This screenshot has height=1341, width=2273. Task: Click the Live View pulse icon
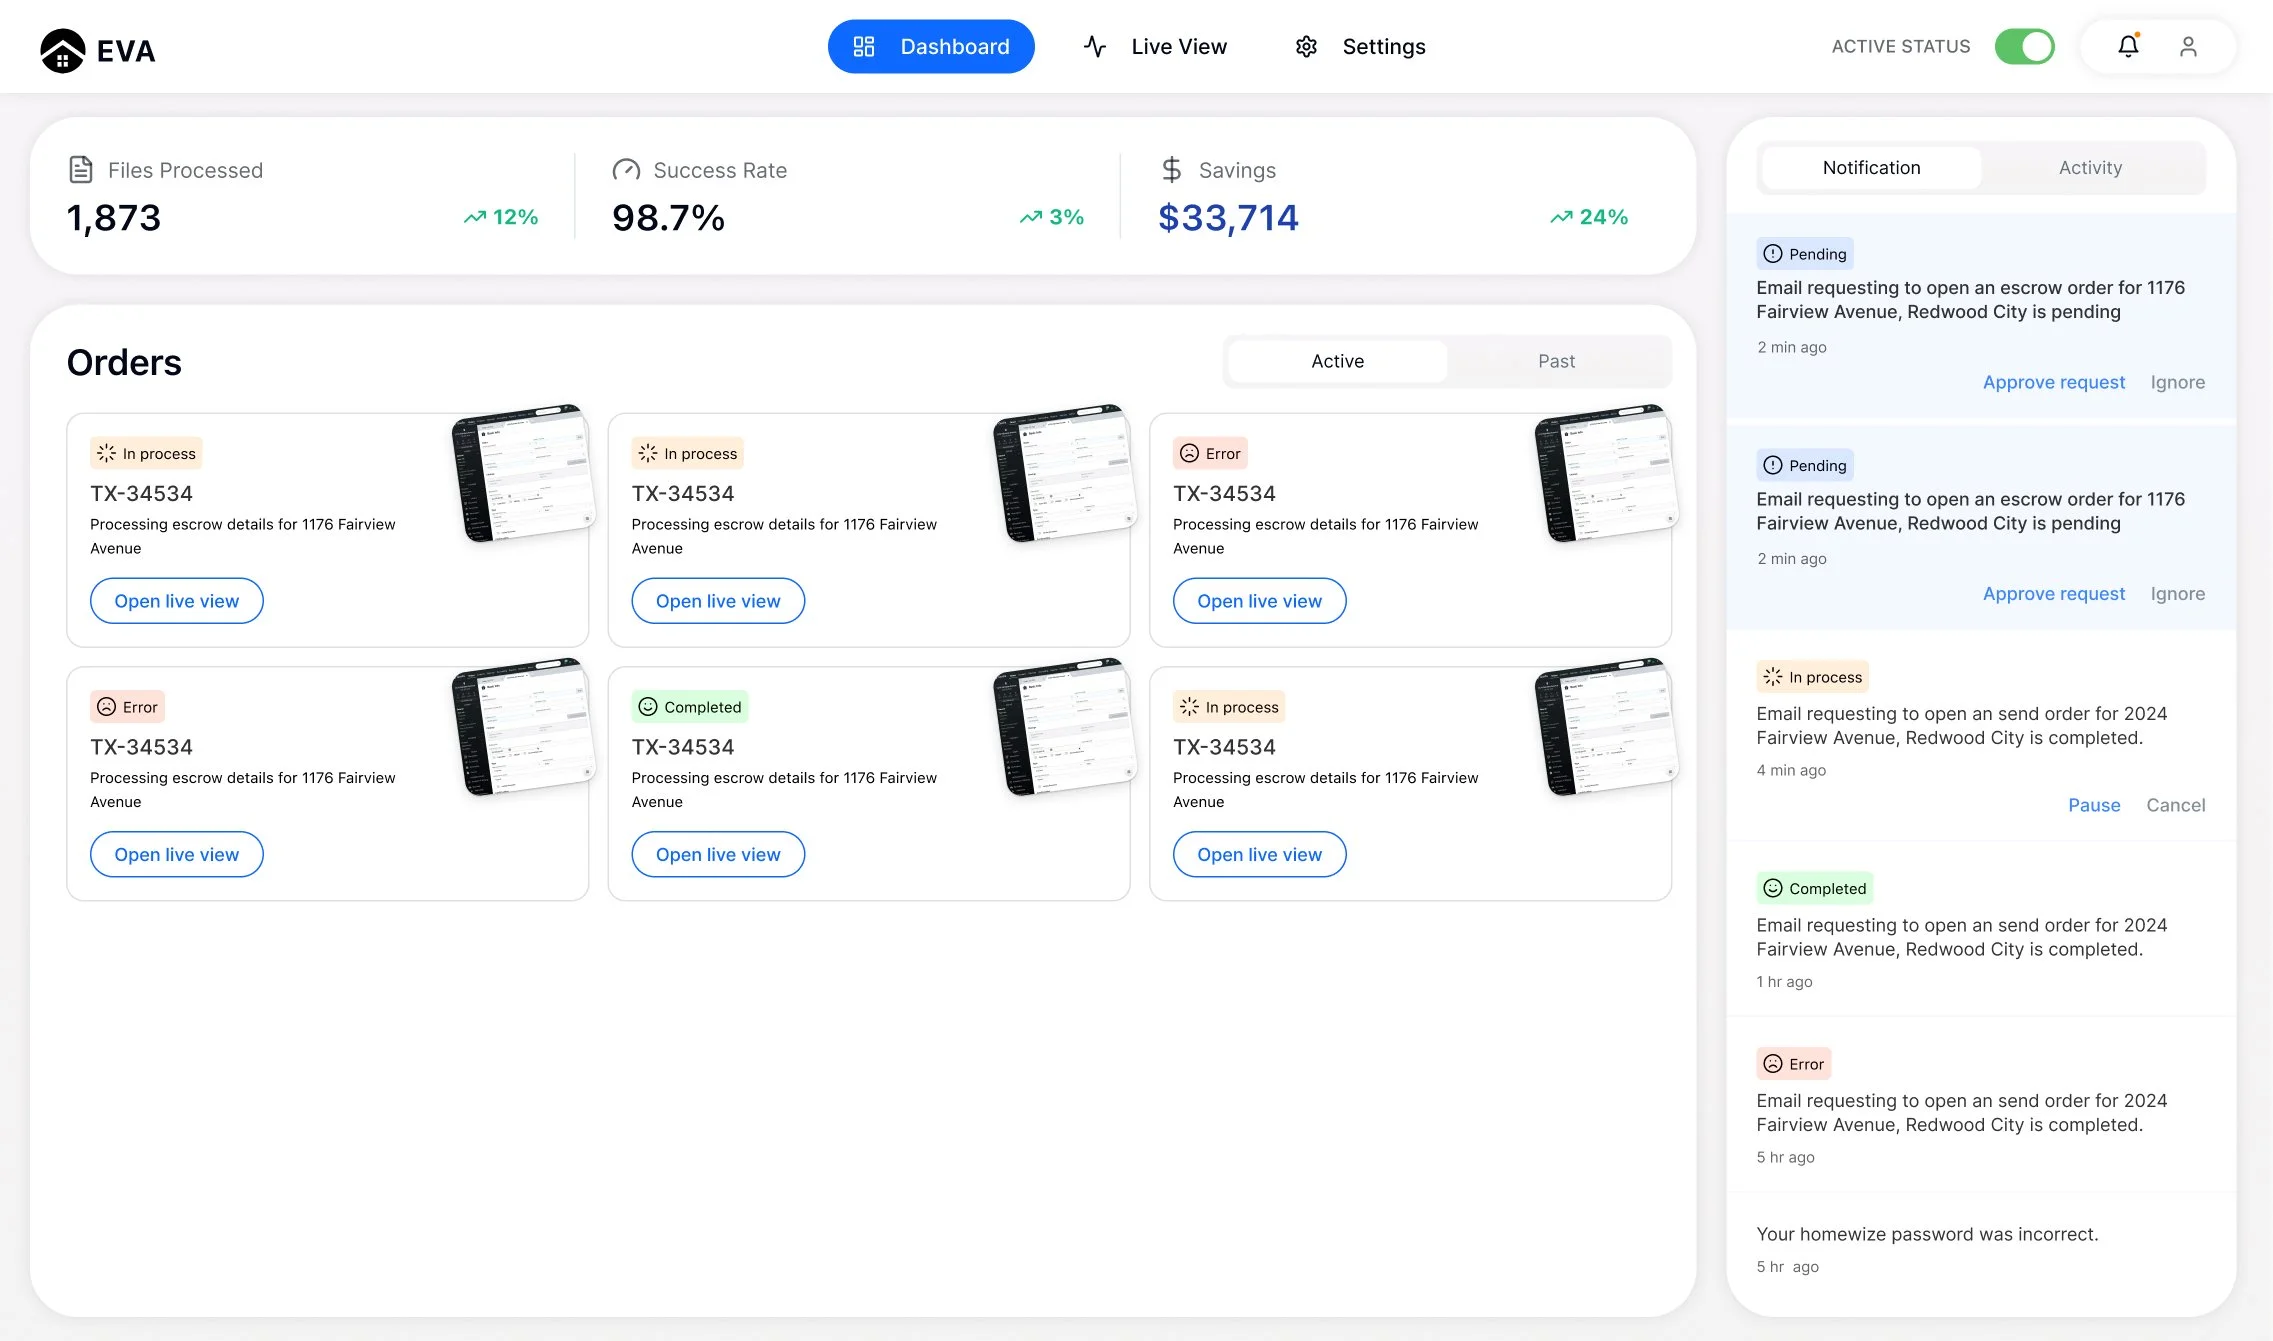pos(1095,47)
